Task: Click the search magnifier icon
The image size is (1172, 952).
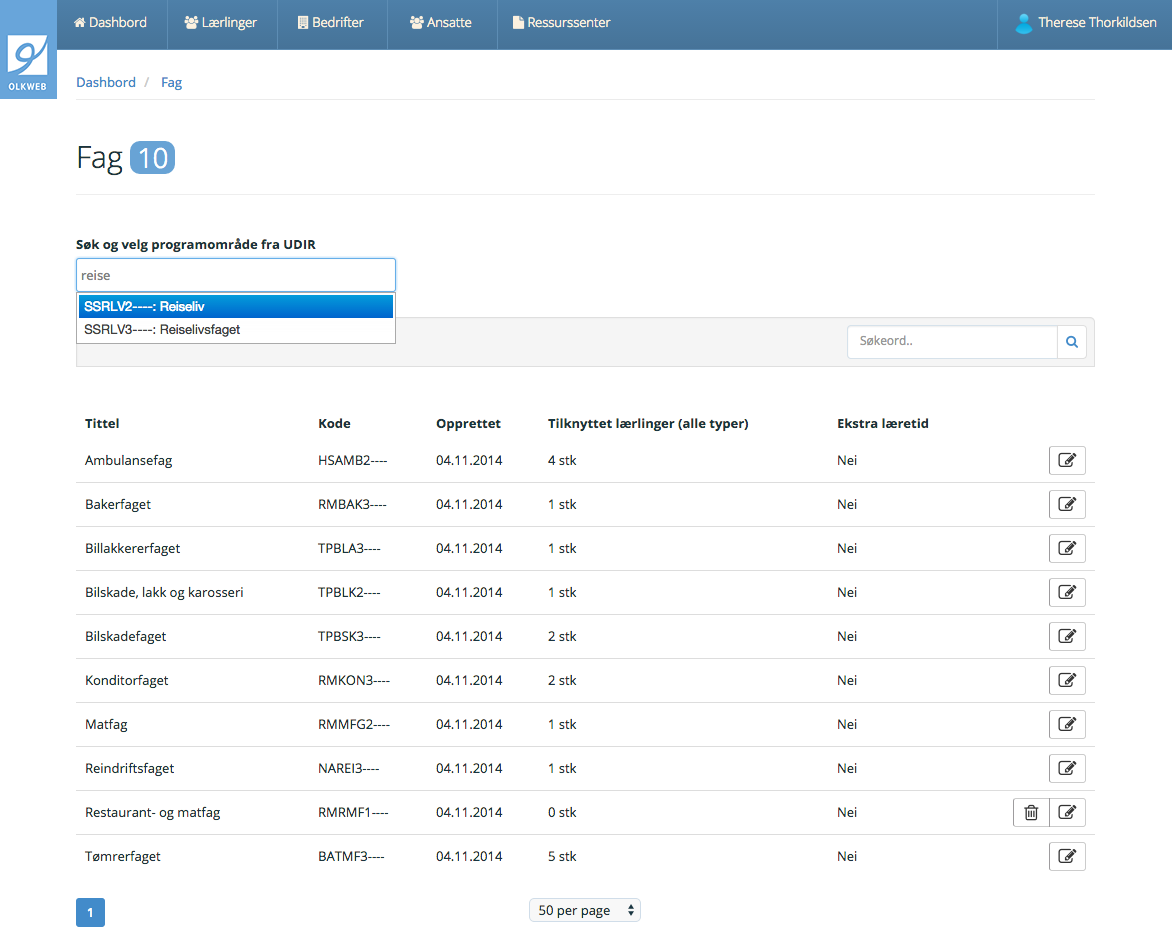Action: click(x=1072, y=342)
